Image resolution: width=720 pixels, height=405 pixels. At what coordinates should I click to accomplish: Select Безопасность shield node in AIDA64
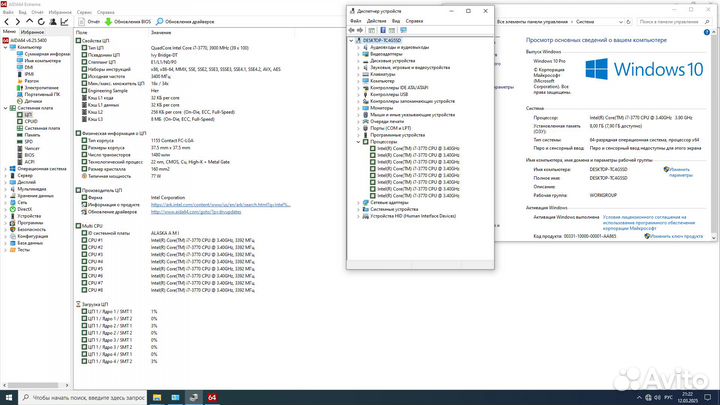pyautogui.click(x=31, y=229)
